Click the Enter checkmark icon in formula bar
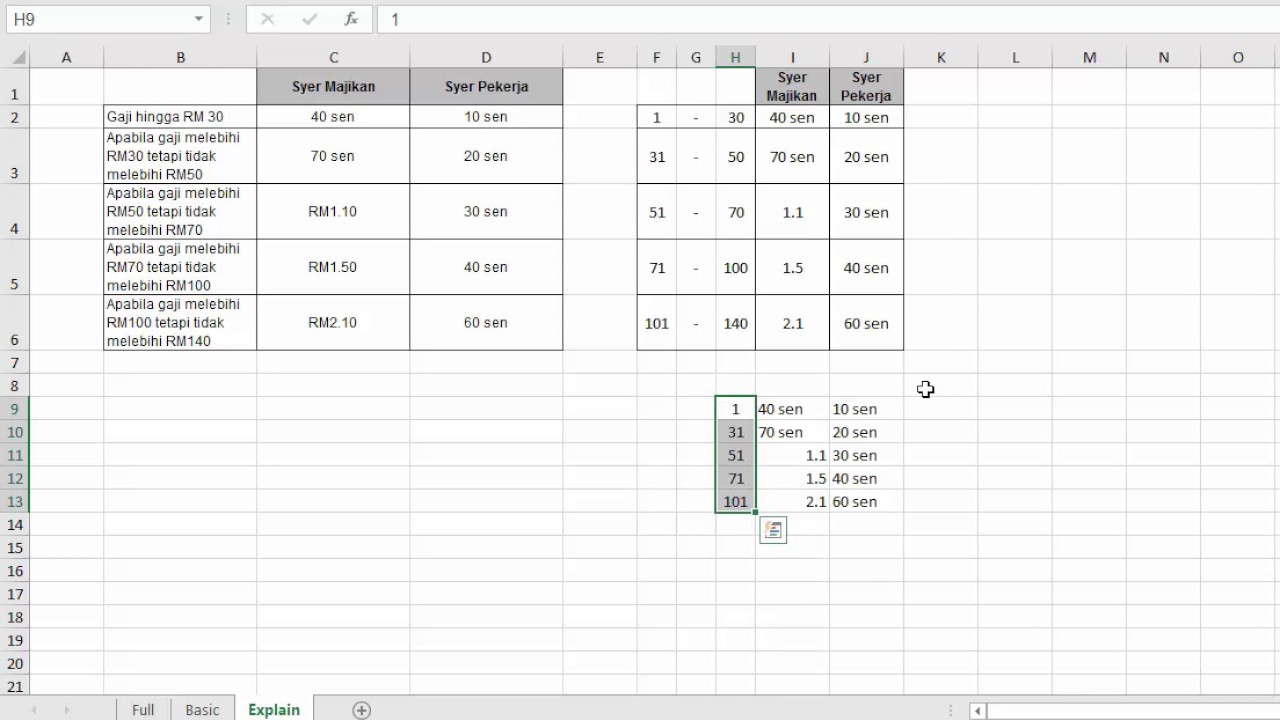 309,19
